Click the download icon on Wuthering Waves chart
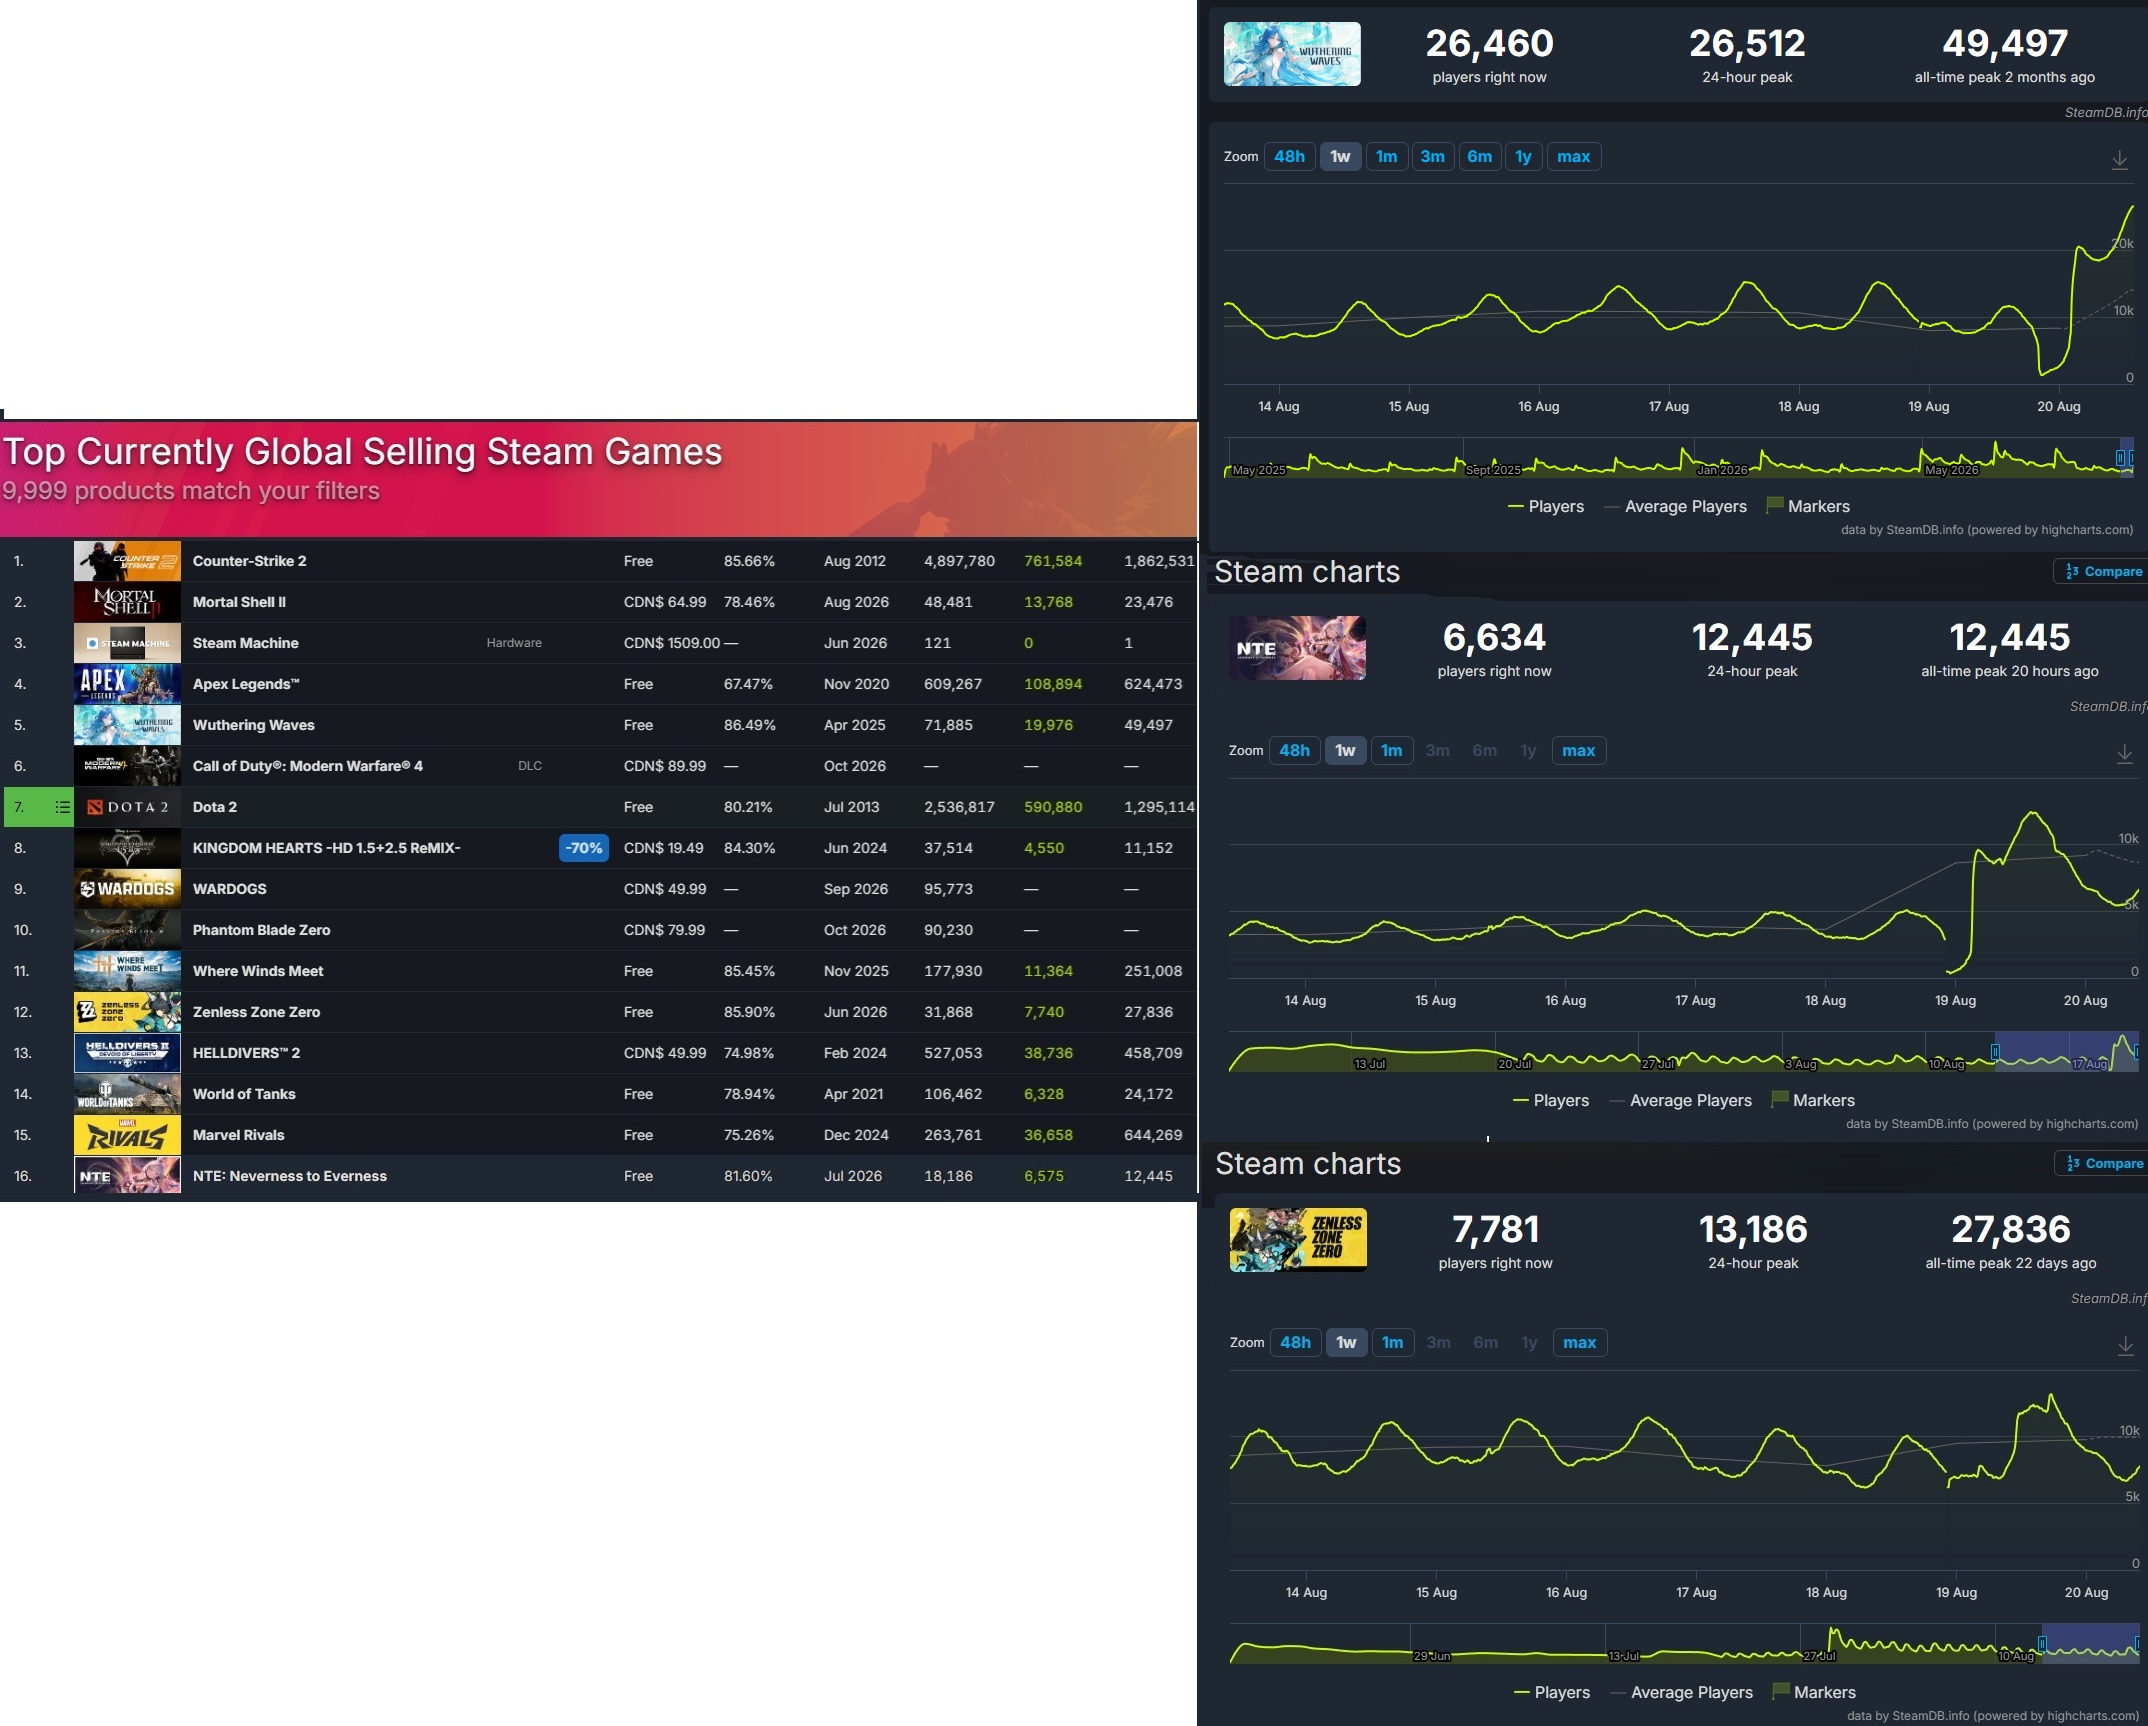 click(x=2119, y=160)
